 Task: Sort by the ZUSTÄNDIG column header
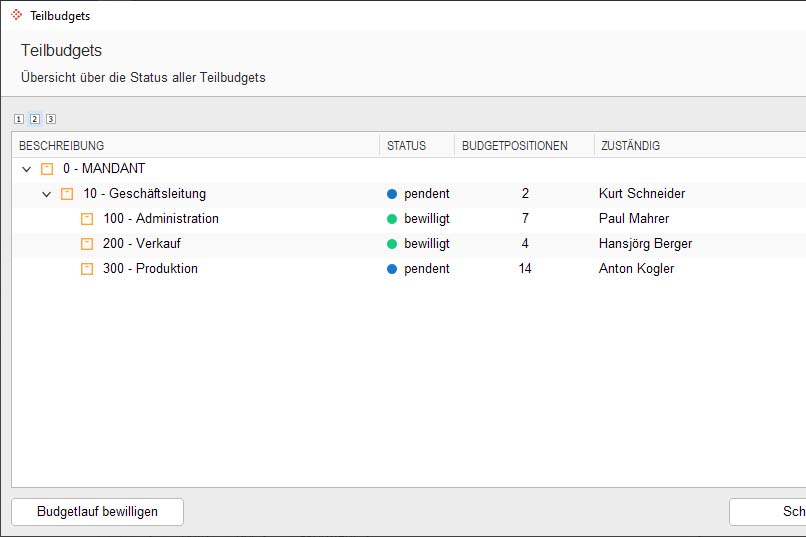point(700,145)
